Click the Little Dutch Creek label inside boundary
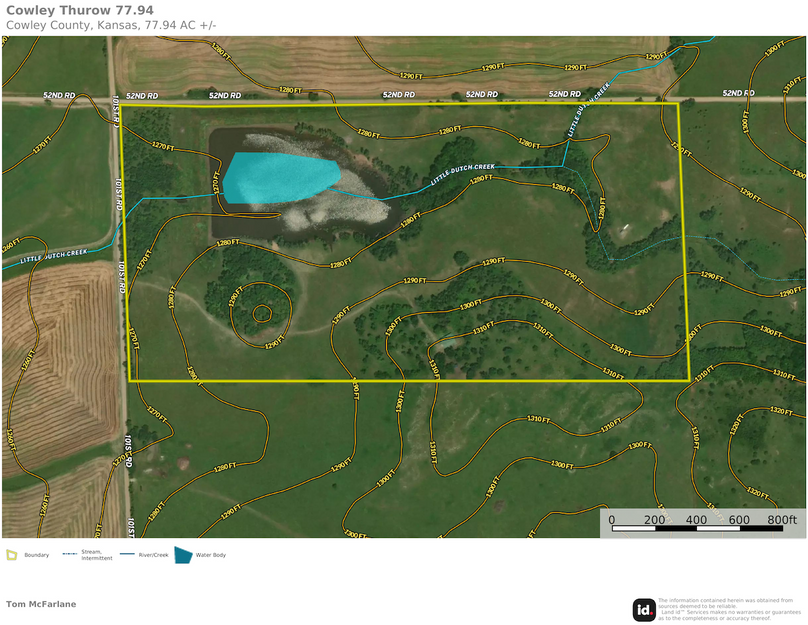The image size is (808, 625). click(463, 174)
